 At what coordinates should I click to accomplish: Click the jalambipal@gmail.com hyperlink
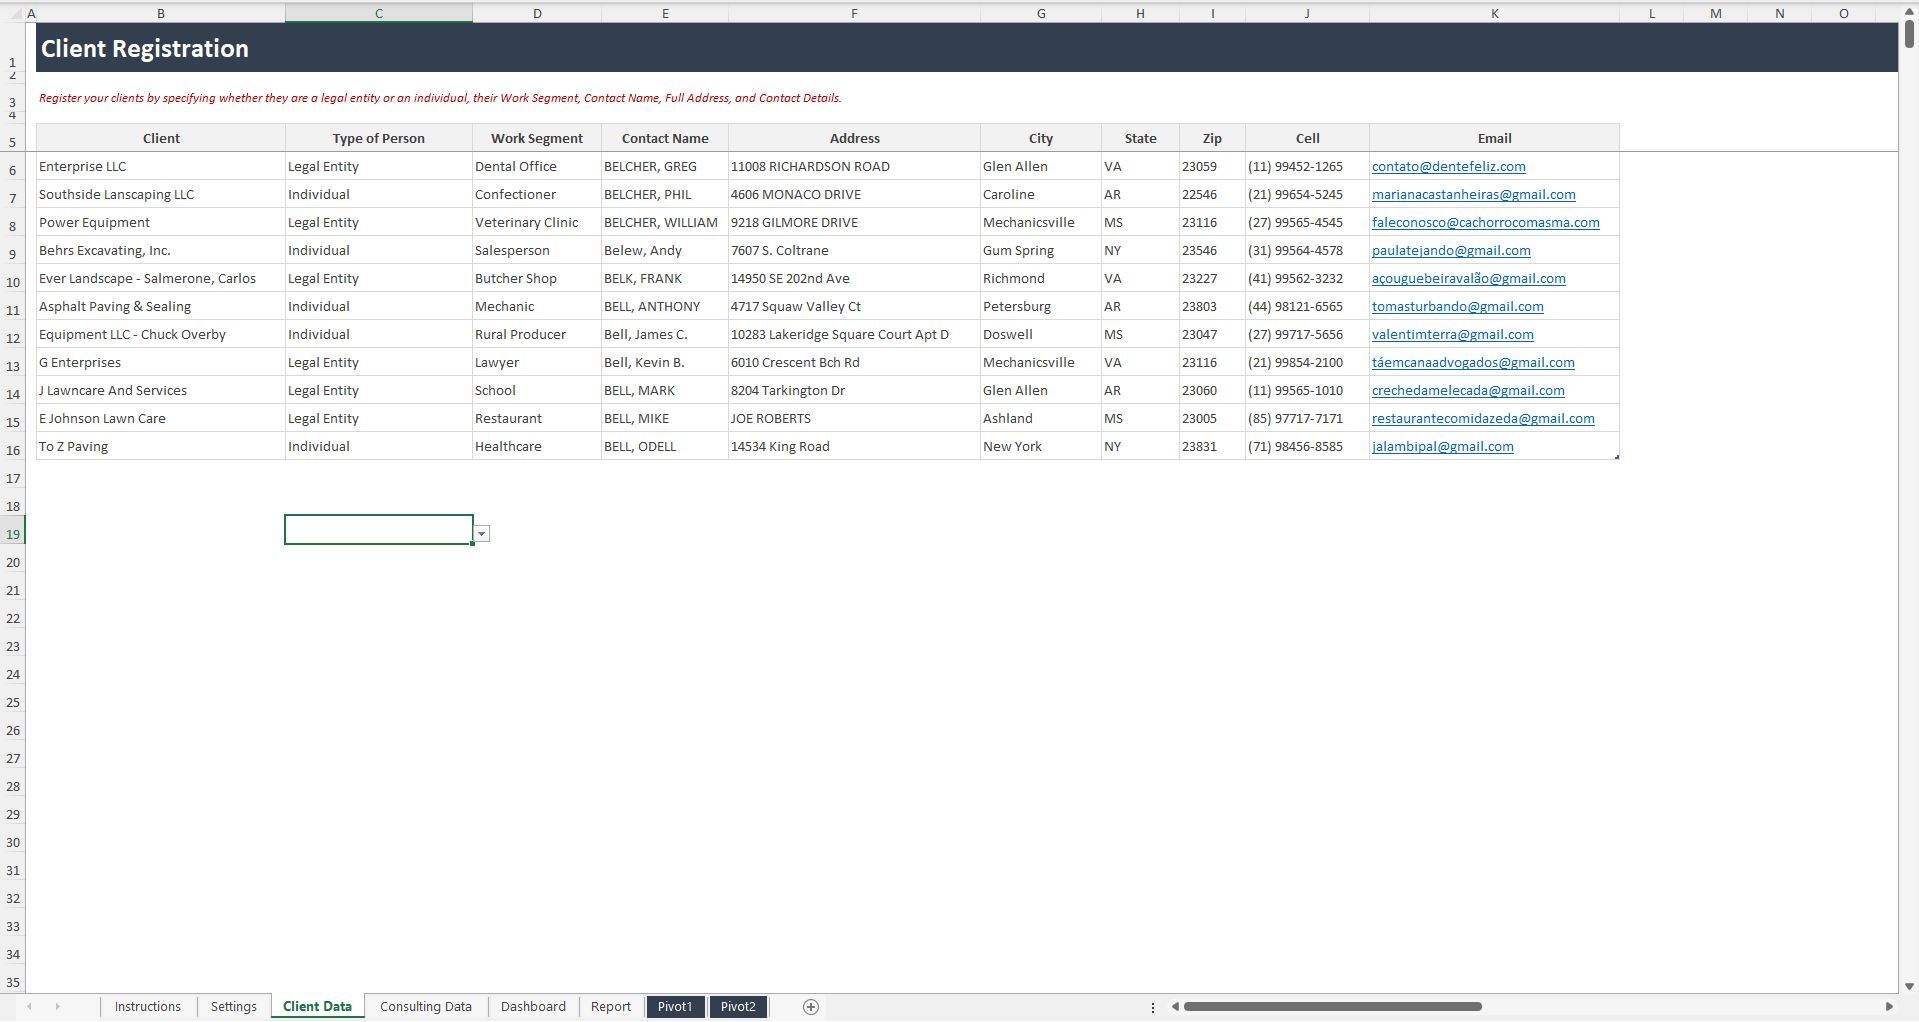(1443, 446)
